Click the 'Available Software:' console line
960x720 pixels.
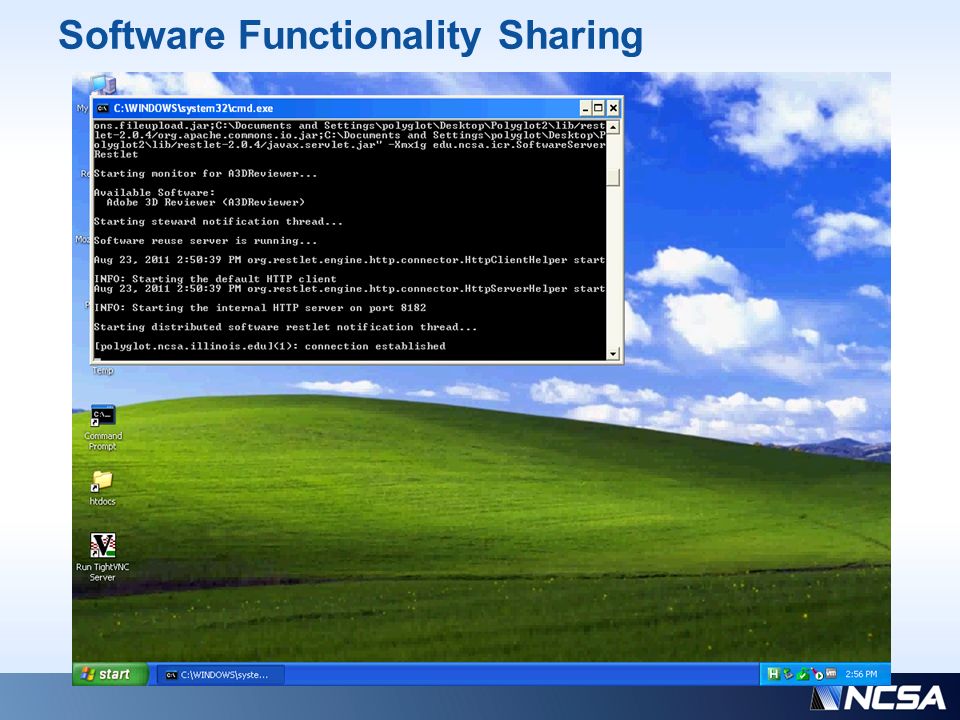(x=154, y=193)
